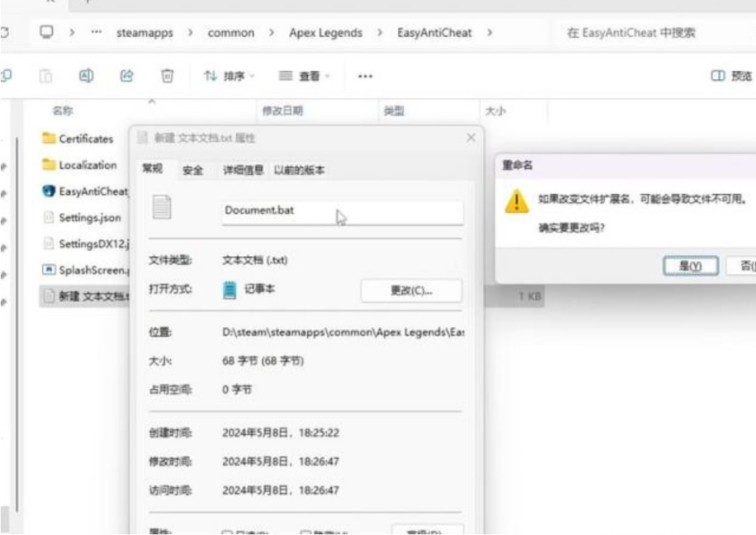
Task: Select the EasyAntiCheat shield file icon
Action: (49, 191)
